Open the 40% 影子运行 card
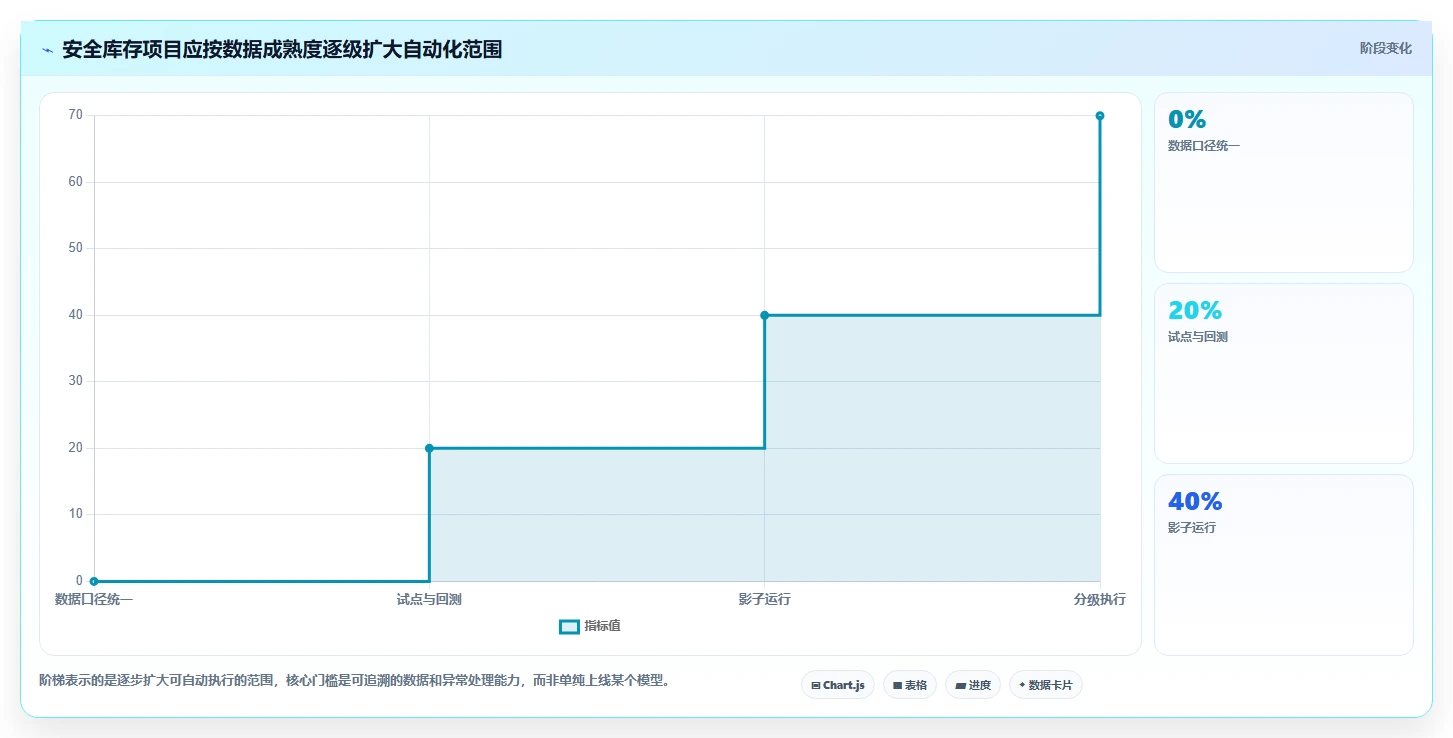The height and width of the screenshot is (738, 1453). point(1283,564)
